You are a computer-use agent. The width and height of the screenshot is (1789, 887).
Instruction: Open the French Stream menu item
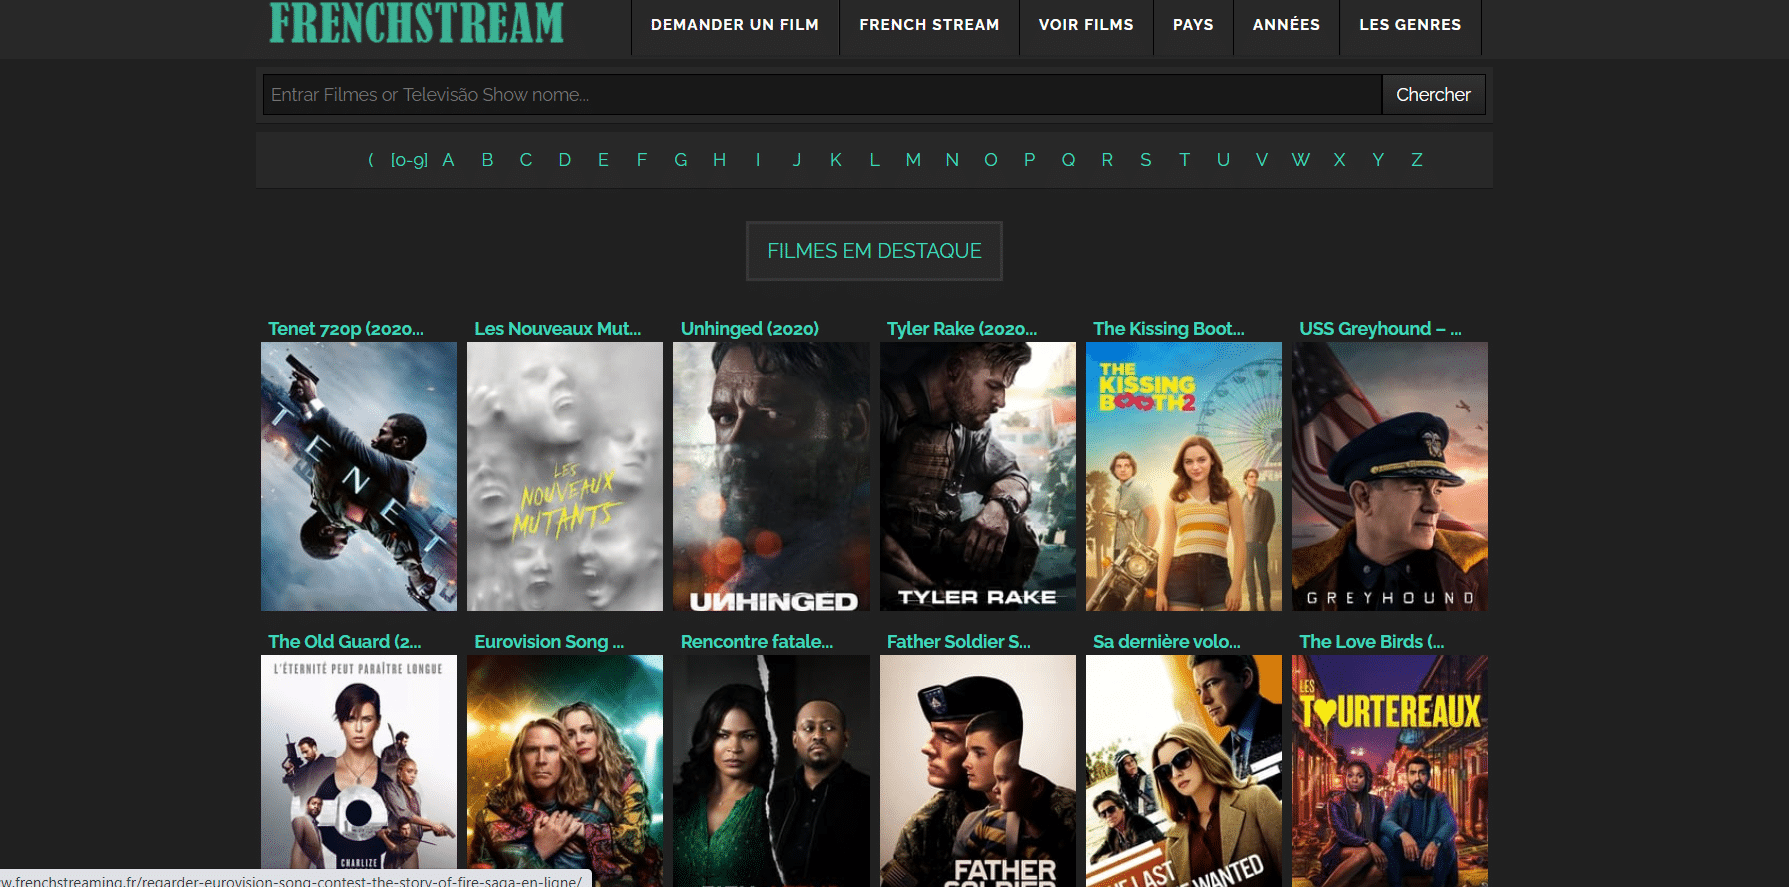929,25
